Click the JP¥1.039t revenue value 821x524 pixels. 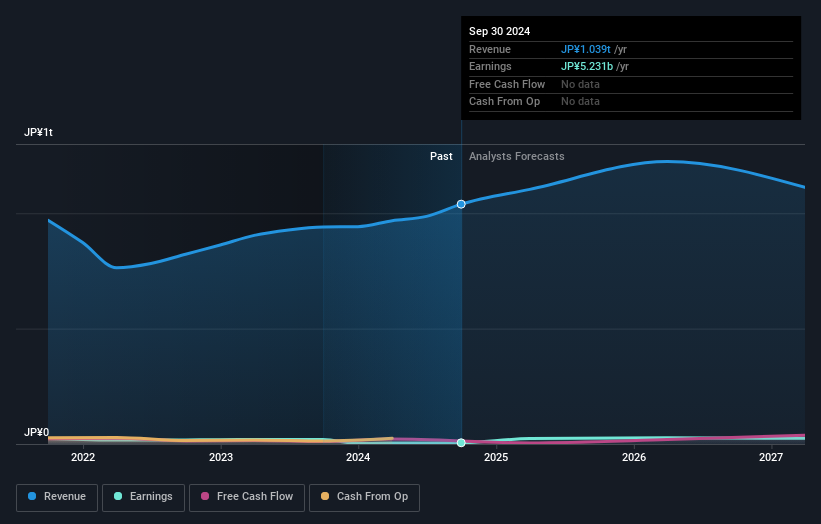pos(585,49)
